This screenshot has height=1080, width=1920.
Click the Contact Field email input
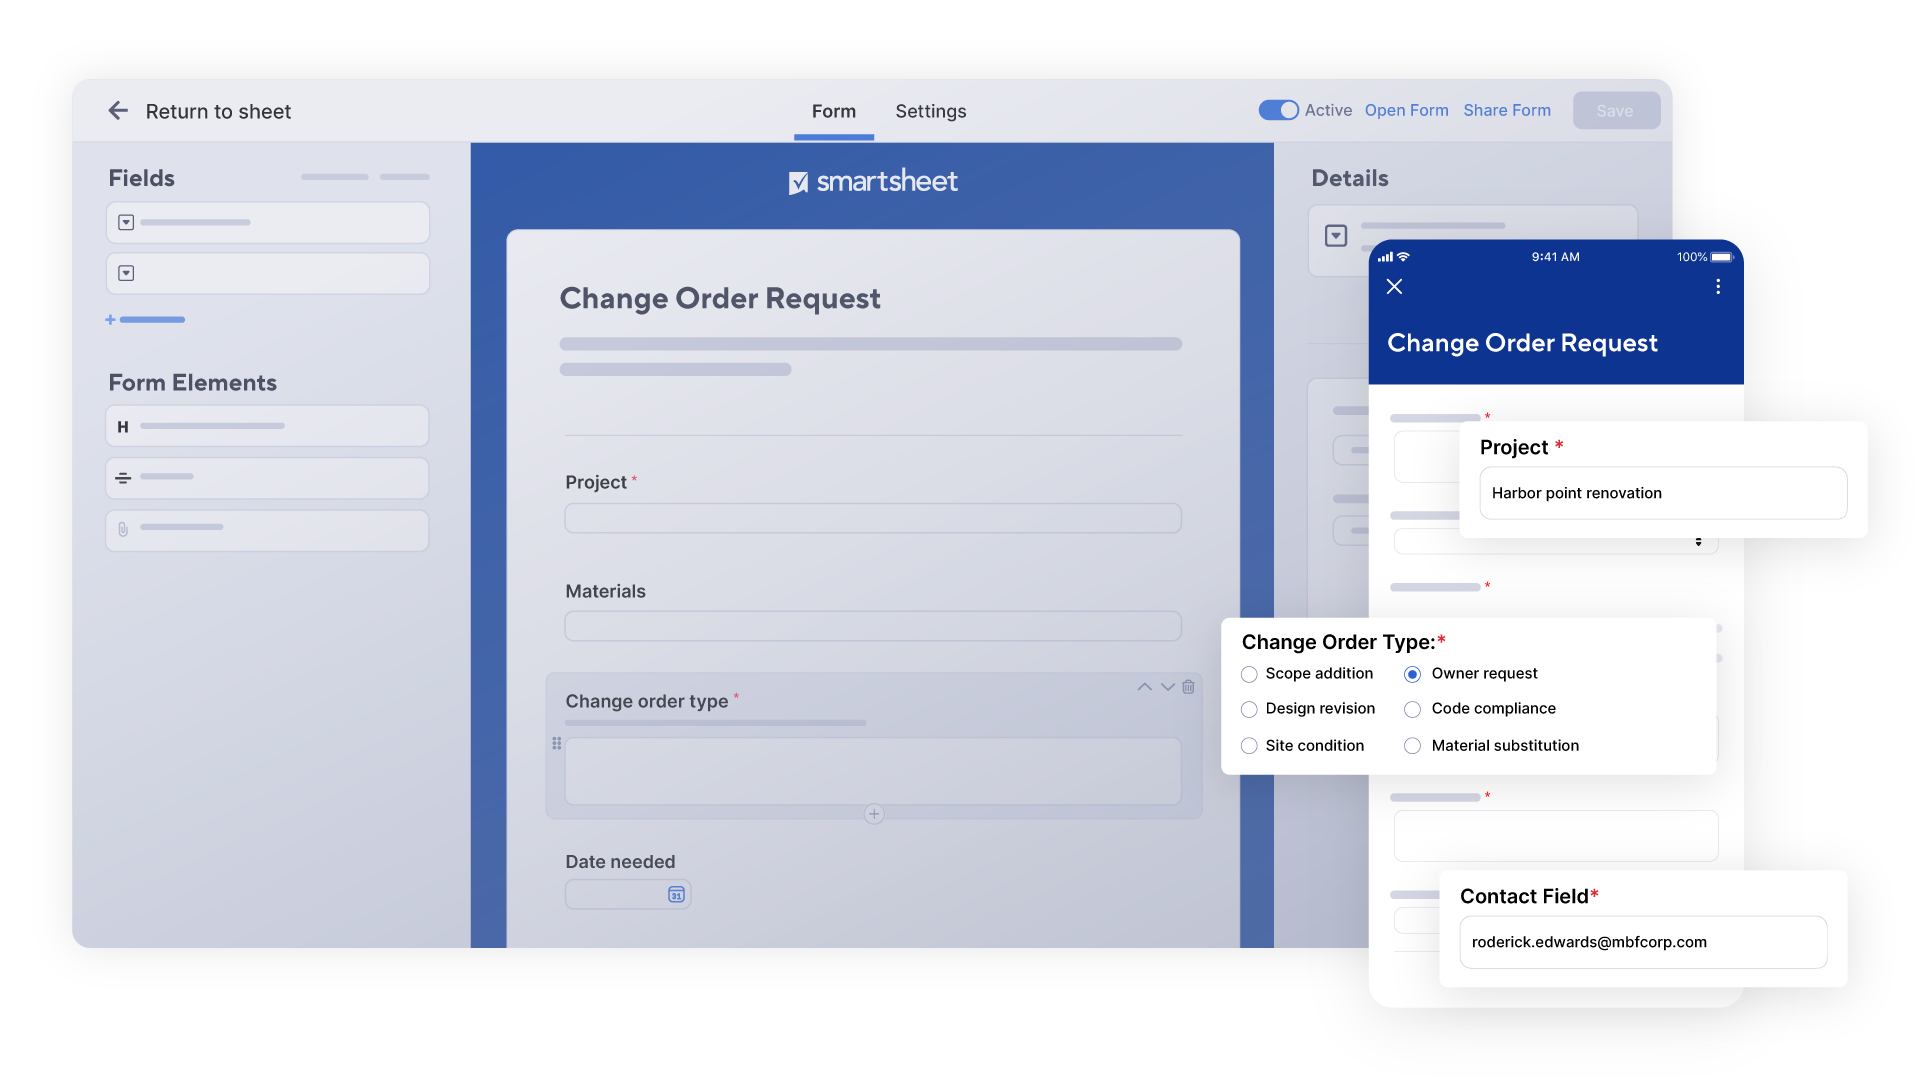click(x=1643, y=942)
